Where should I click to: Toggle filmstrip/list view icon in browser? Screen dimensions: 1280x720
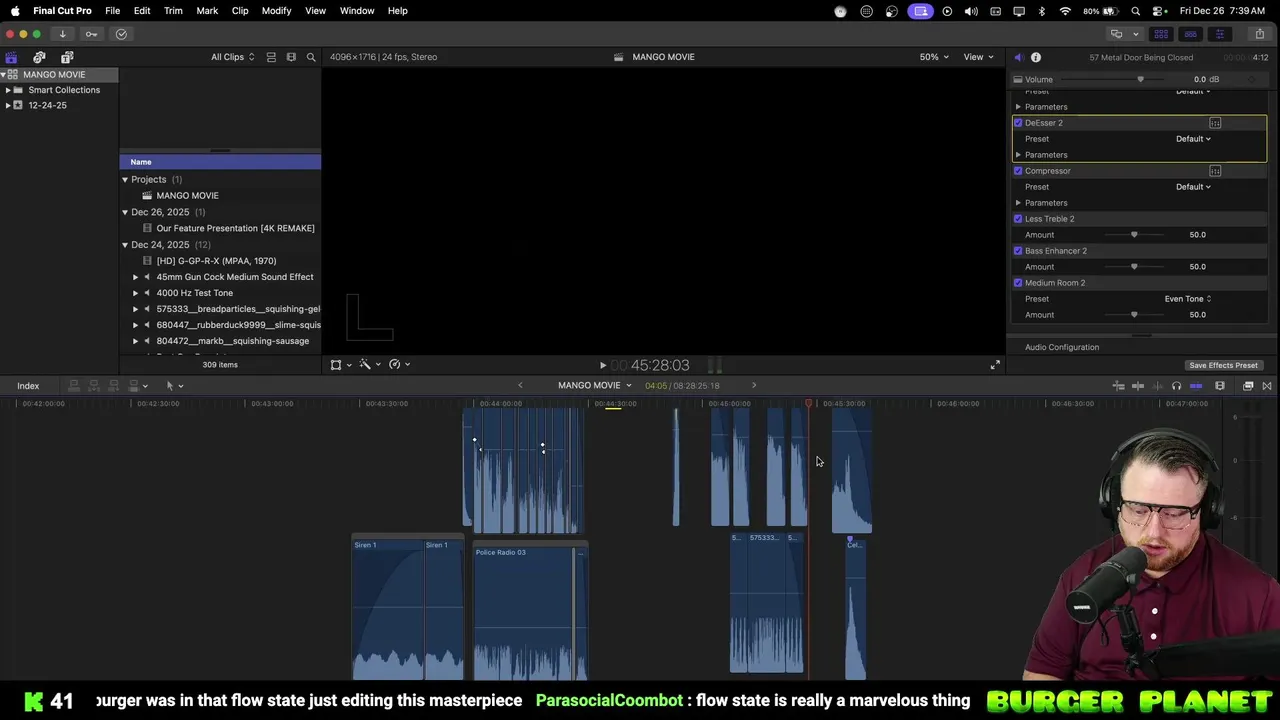291,57
